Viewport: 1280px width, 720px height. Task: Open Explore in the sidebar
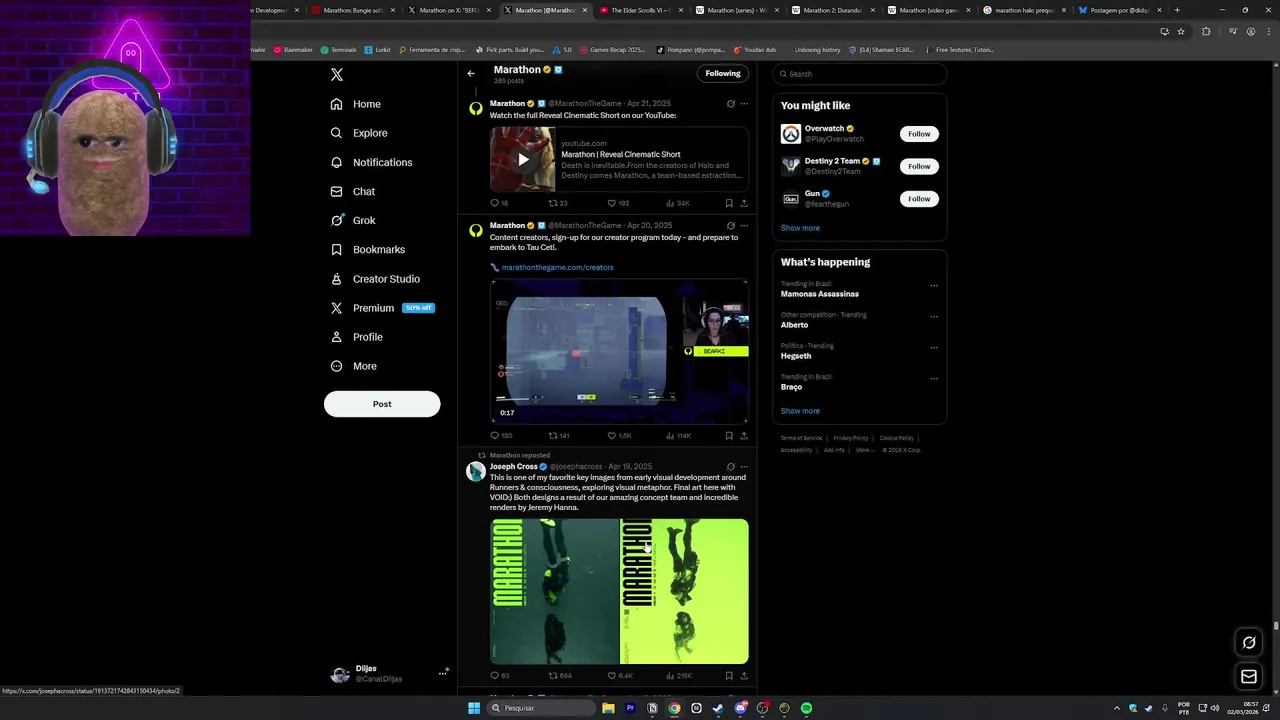click(x=359, y=133)
